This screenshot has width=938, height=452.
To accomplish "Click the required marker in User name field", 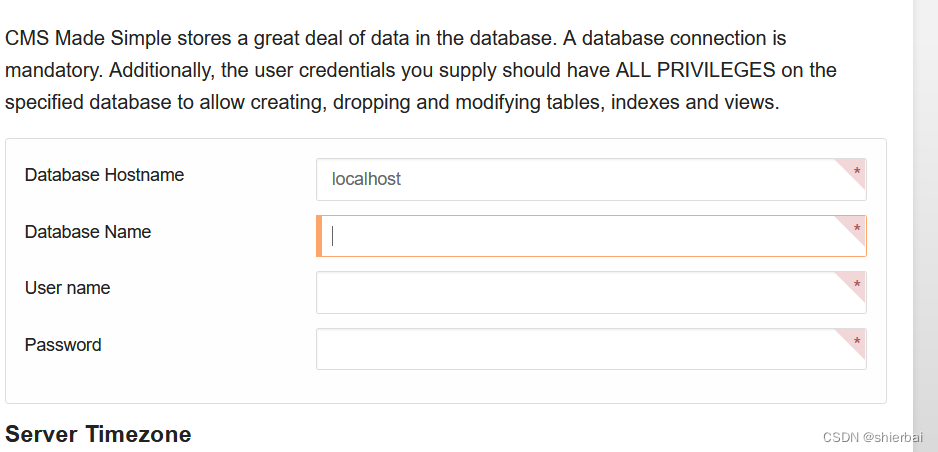I will click(x=856, y=284).
